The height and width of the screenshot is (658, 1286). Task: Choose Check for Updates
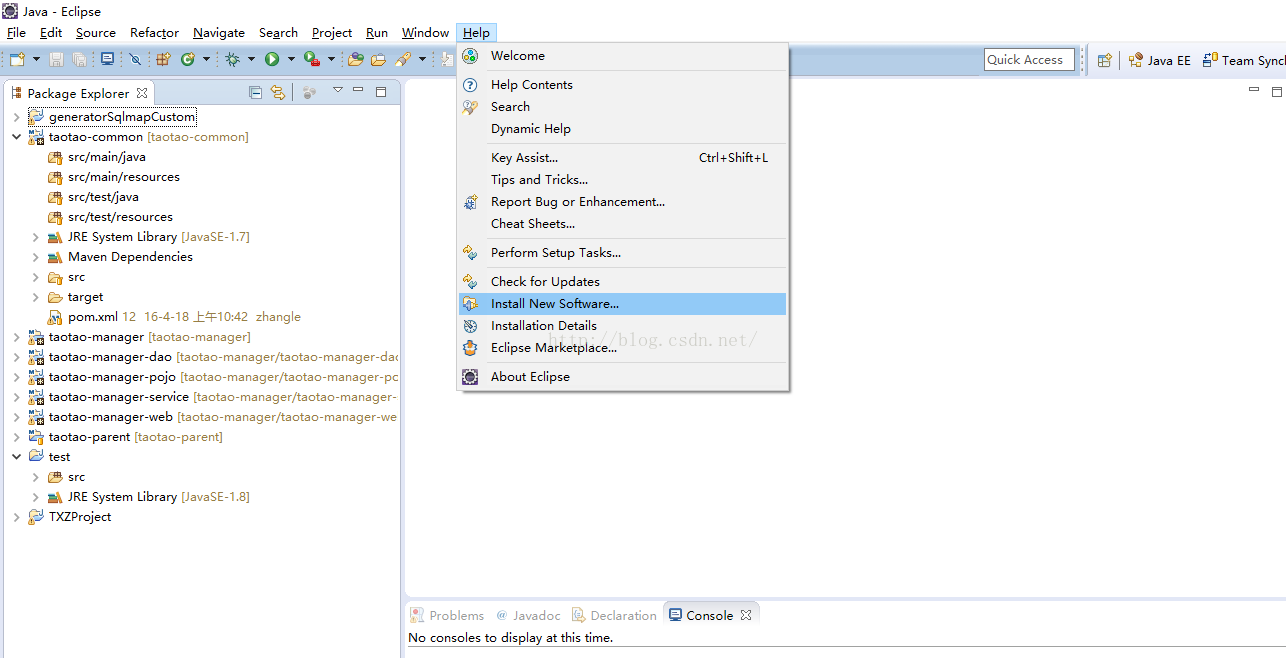[622, 282]
